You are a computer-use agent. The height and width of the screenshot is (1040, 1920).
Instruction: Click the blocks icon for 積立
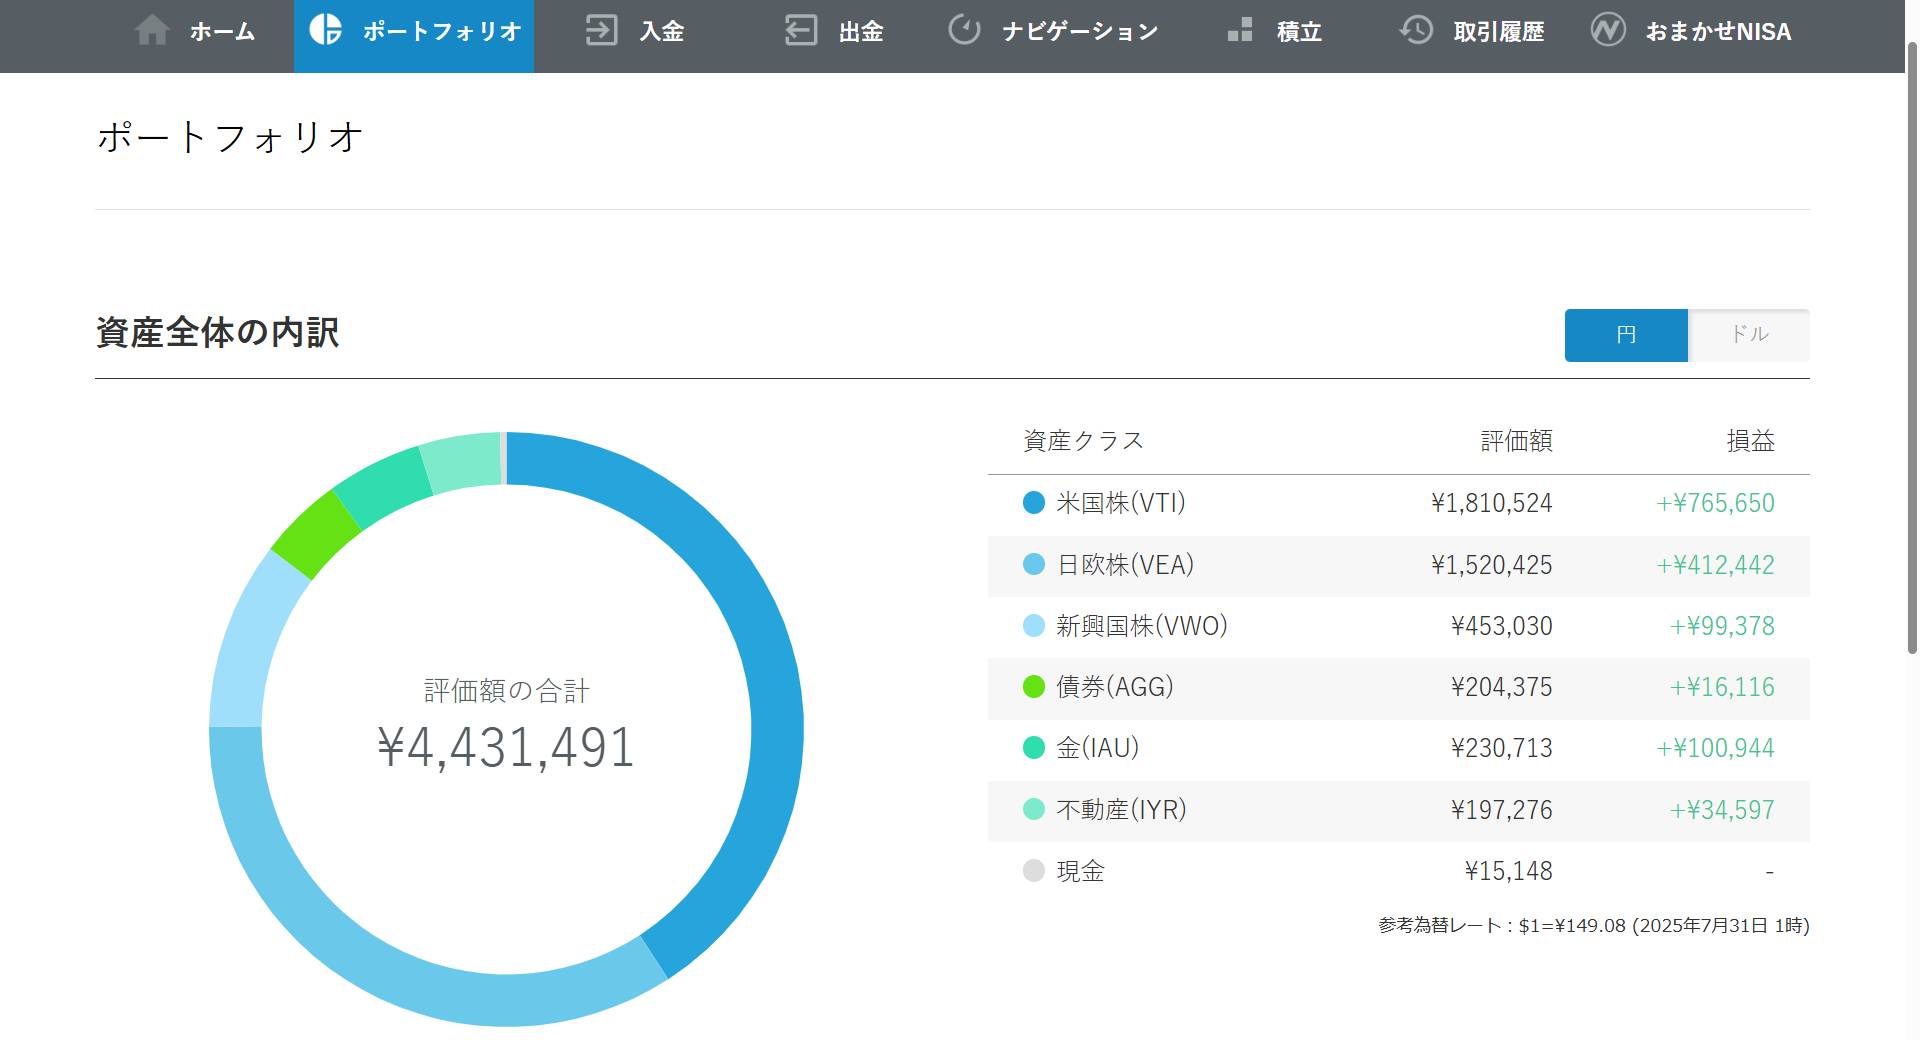point(1240,30)
